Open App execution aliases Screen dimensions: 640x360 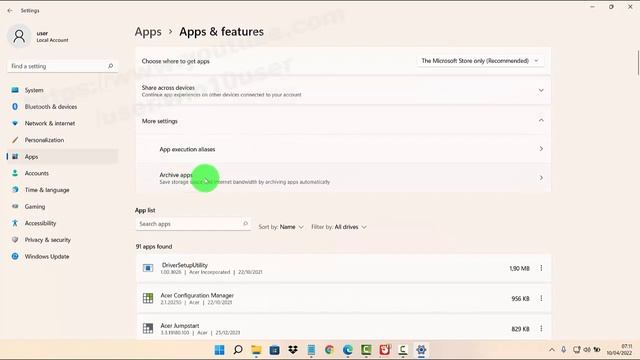[x=343, y=149]
